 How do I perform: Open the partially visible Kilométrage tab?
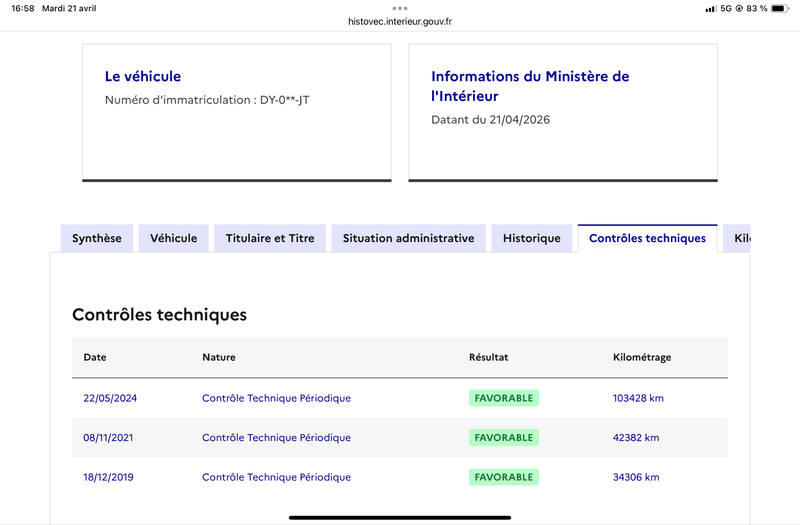click(x=737, y=238)
